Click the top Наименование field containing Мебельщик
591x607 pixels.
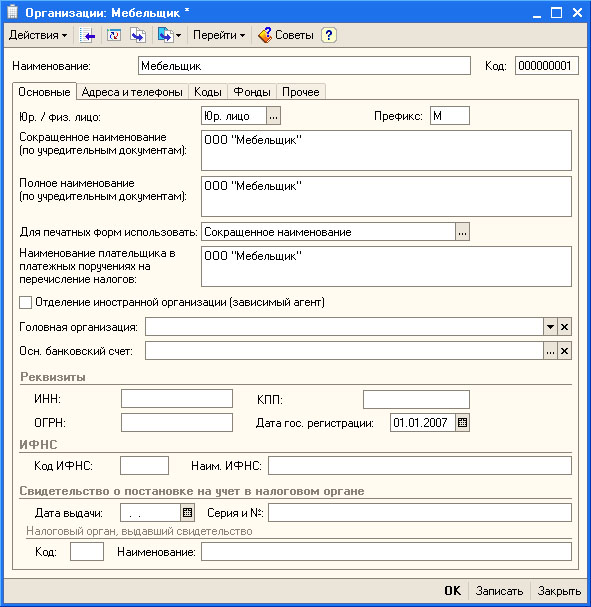[304, 66]
